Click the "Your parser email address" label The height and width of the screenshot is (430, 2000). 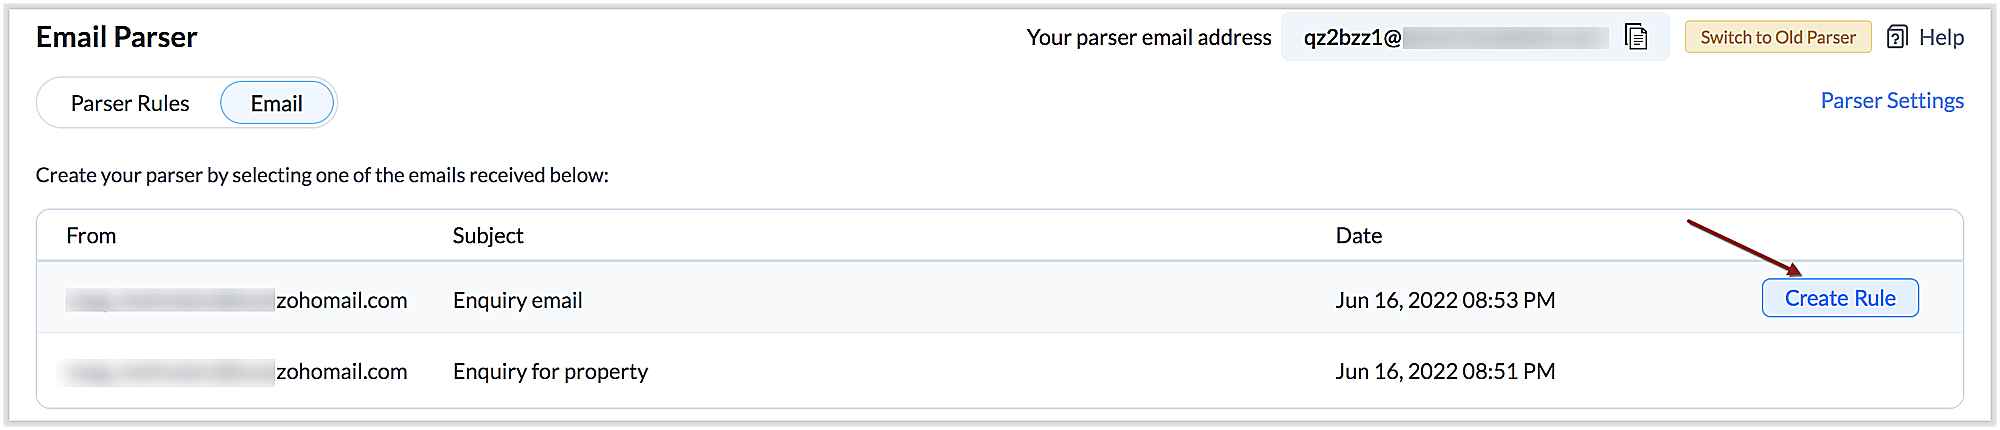point(1148,37)
